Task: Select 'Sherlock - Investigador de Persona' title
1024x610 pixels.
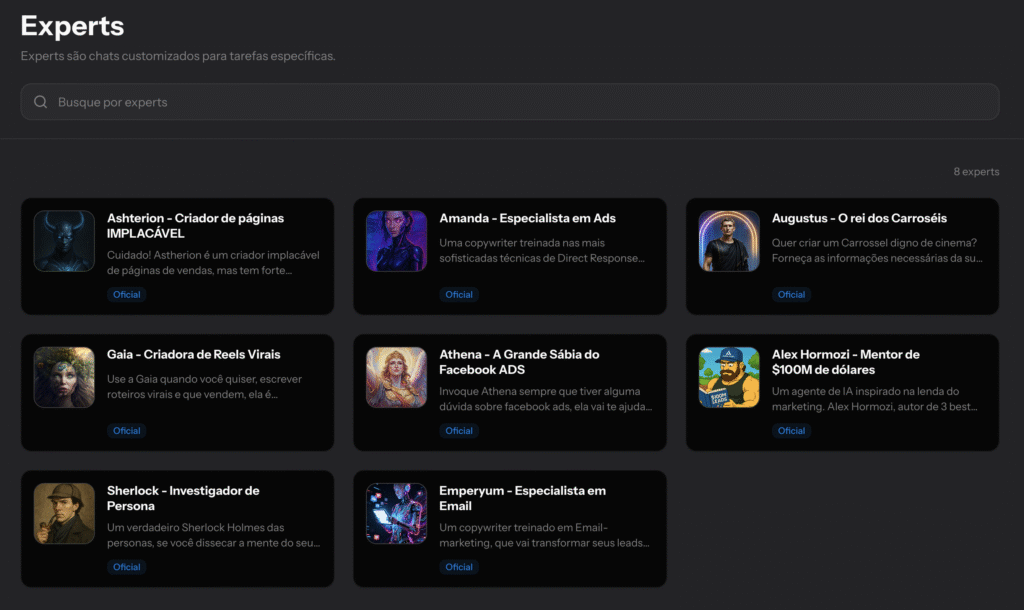Action: click(183, 498)
